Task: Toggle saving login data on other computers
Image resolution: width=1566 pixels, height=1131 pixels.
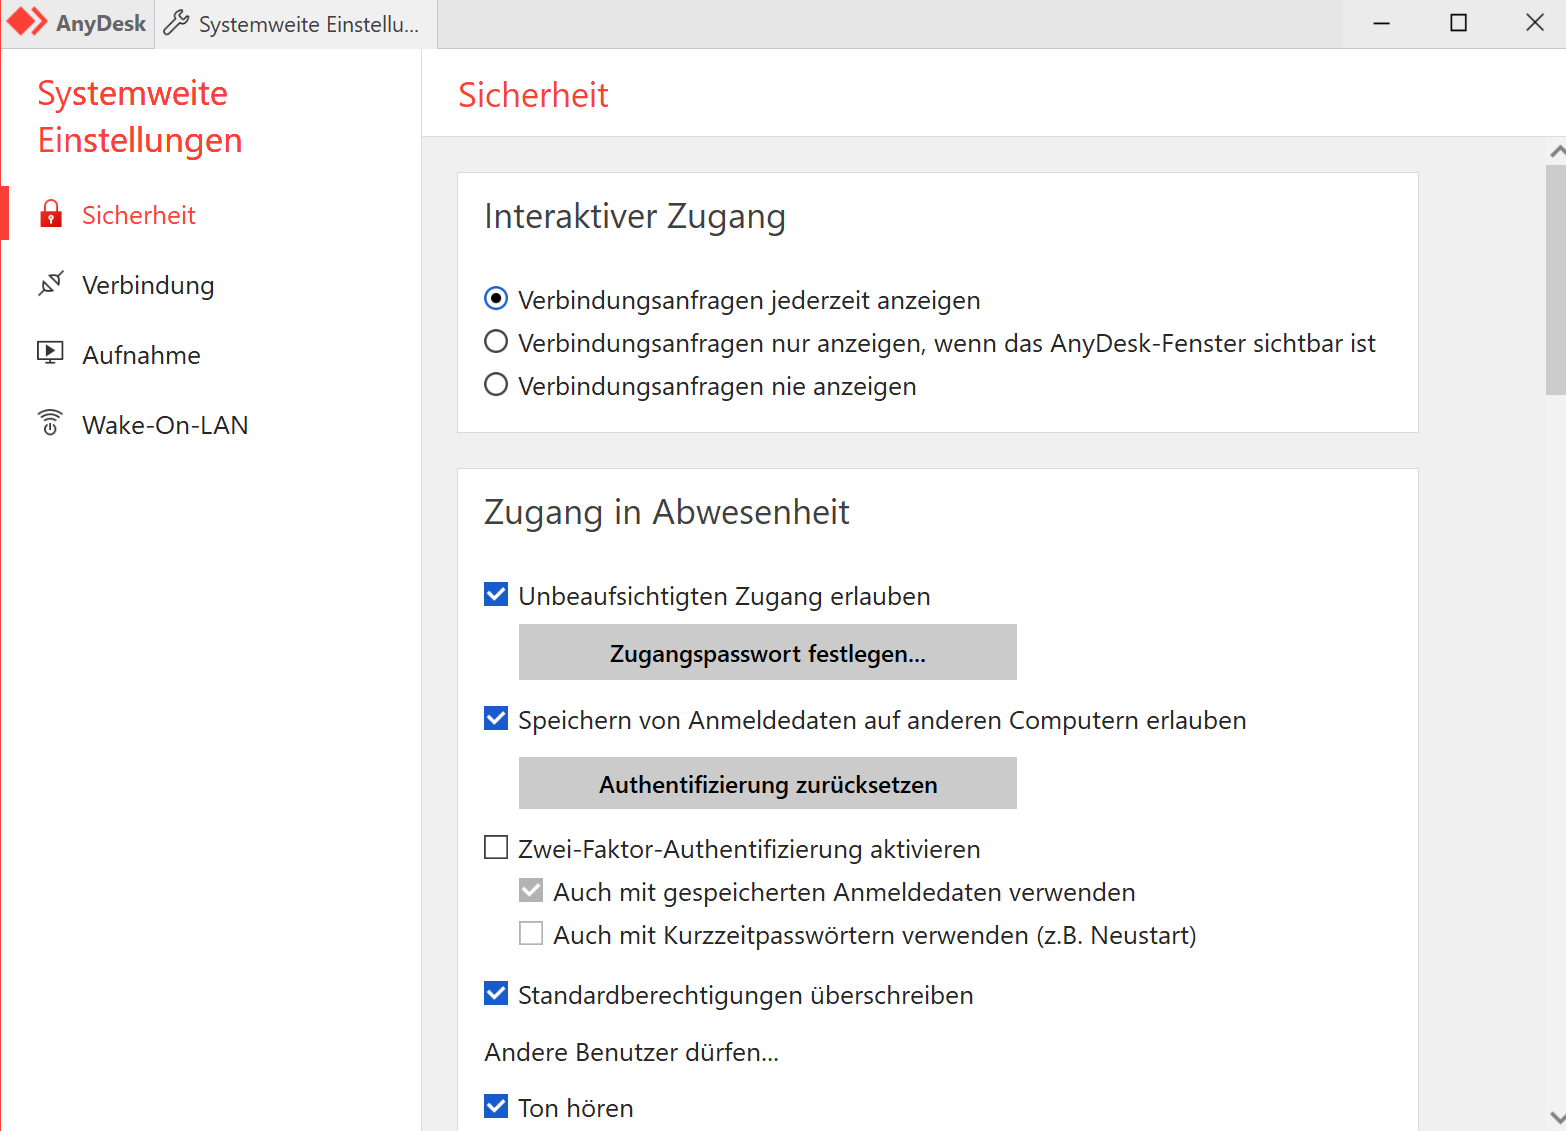Action: pyautogui.click(x=496, y=719)
